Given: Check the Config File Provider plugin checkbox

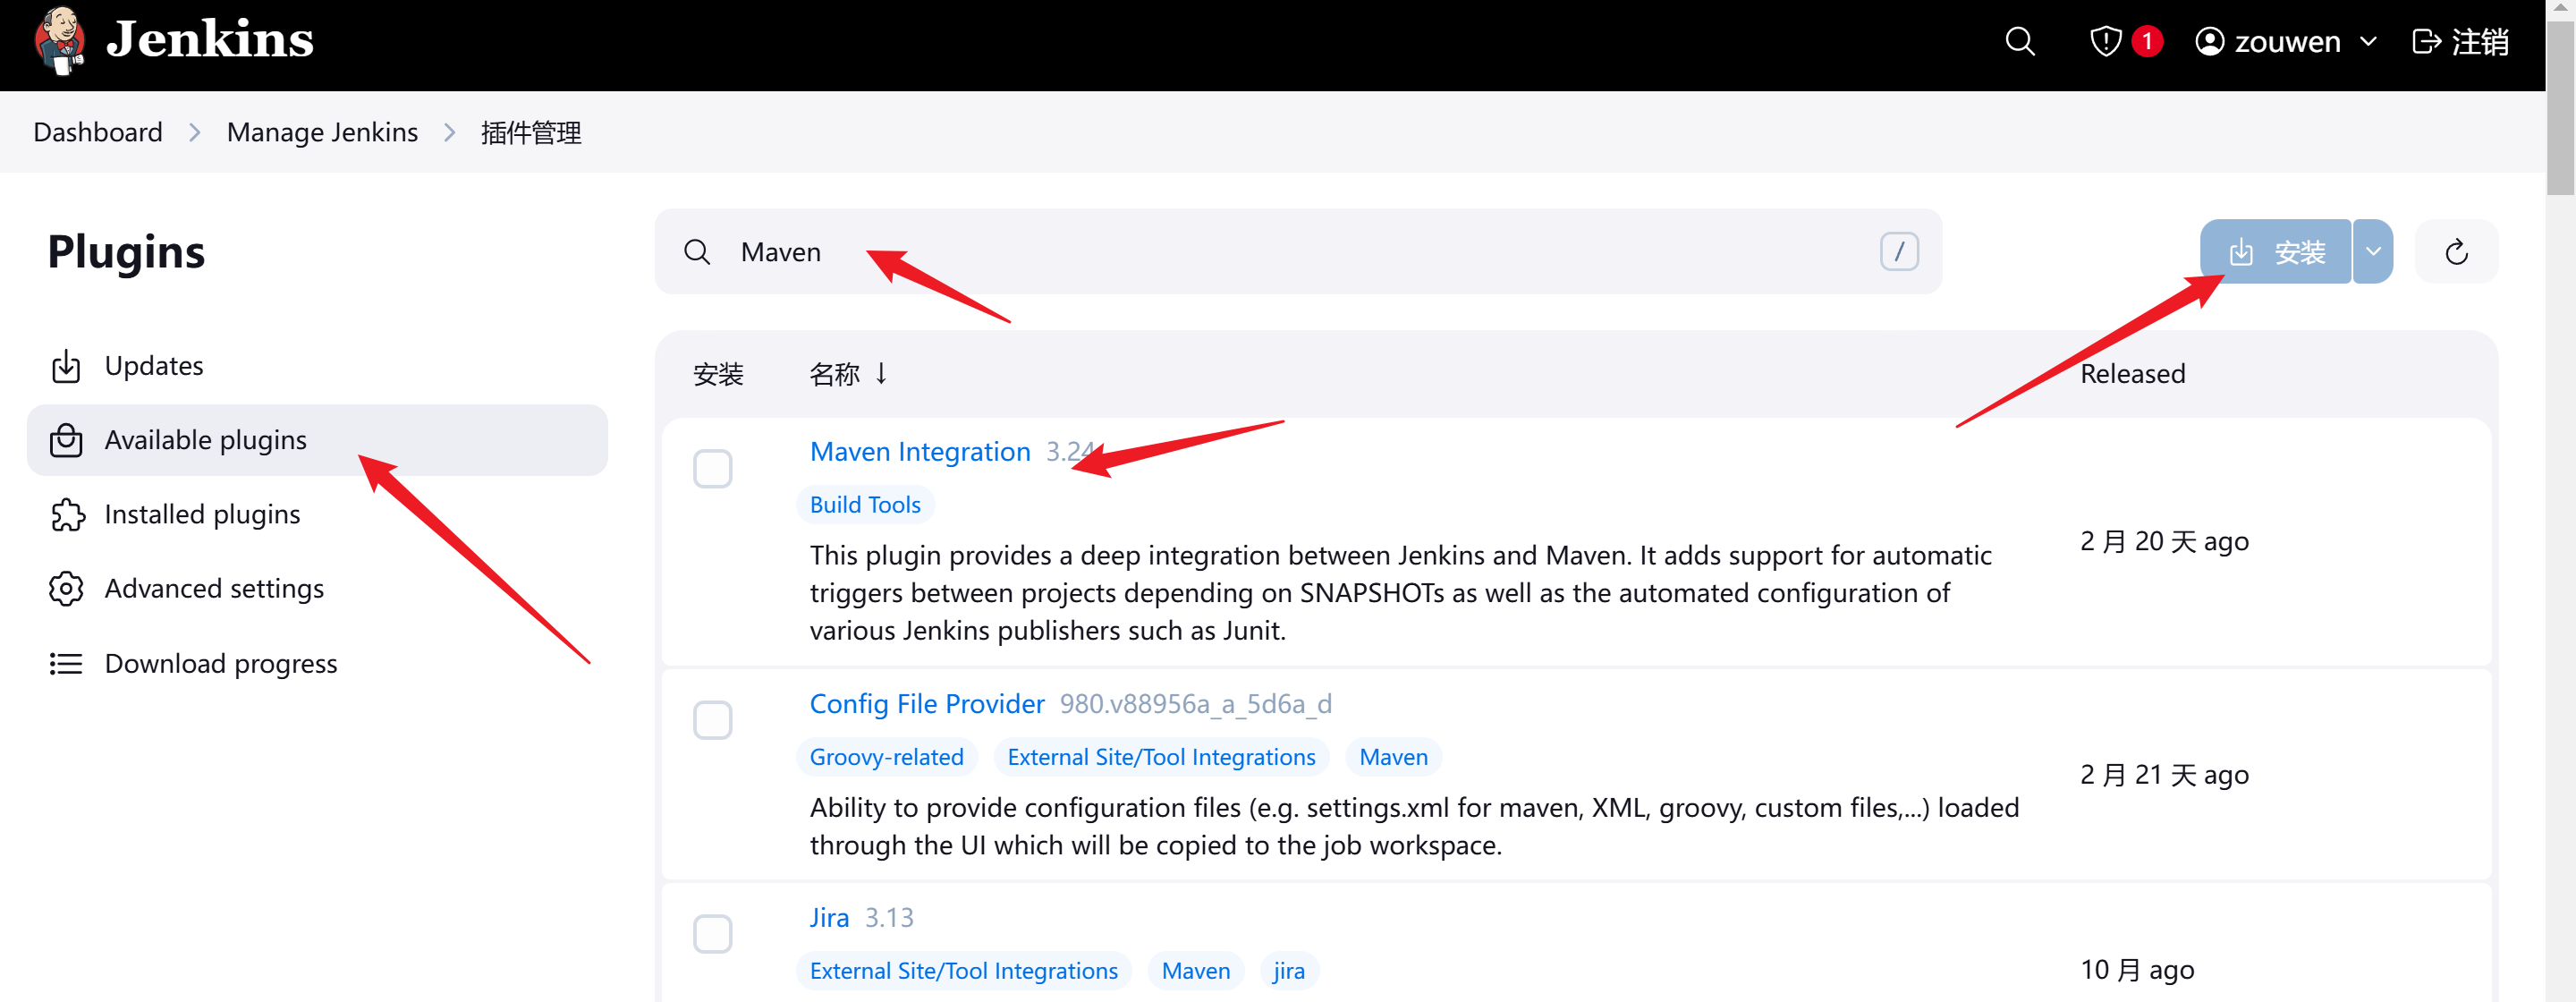Looking at the screenshot, I should (x=713, y=720).
